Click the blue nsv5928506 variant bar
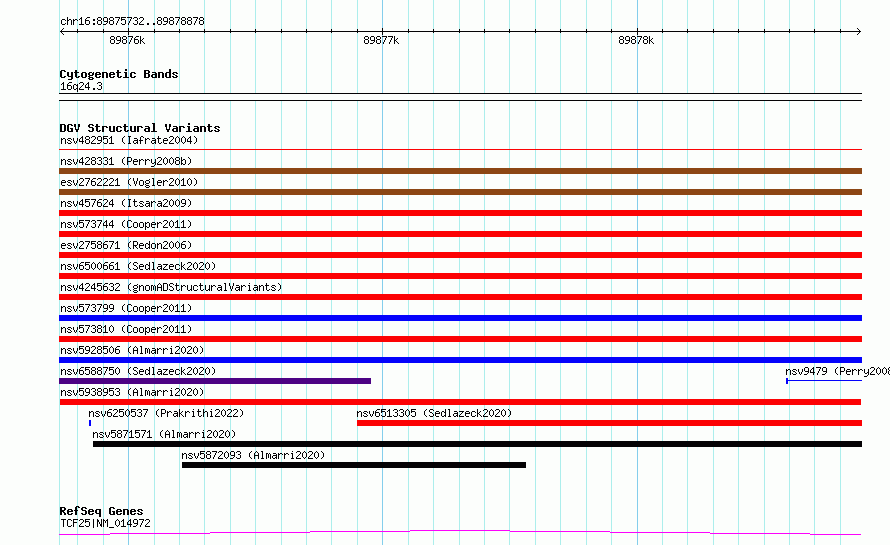The height and width of the screenshot is (545, 890). pos(460,360)
